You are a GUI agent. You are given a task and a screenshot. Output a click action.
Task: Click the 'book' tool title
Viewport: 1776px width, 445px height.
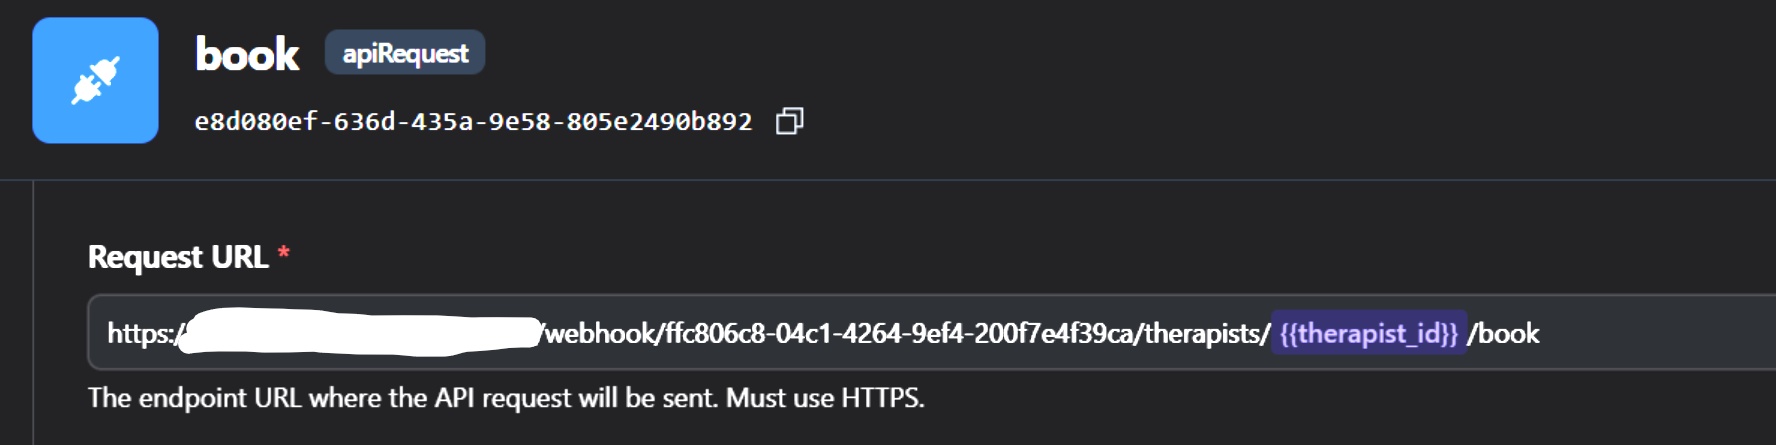point(247,54)
